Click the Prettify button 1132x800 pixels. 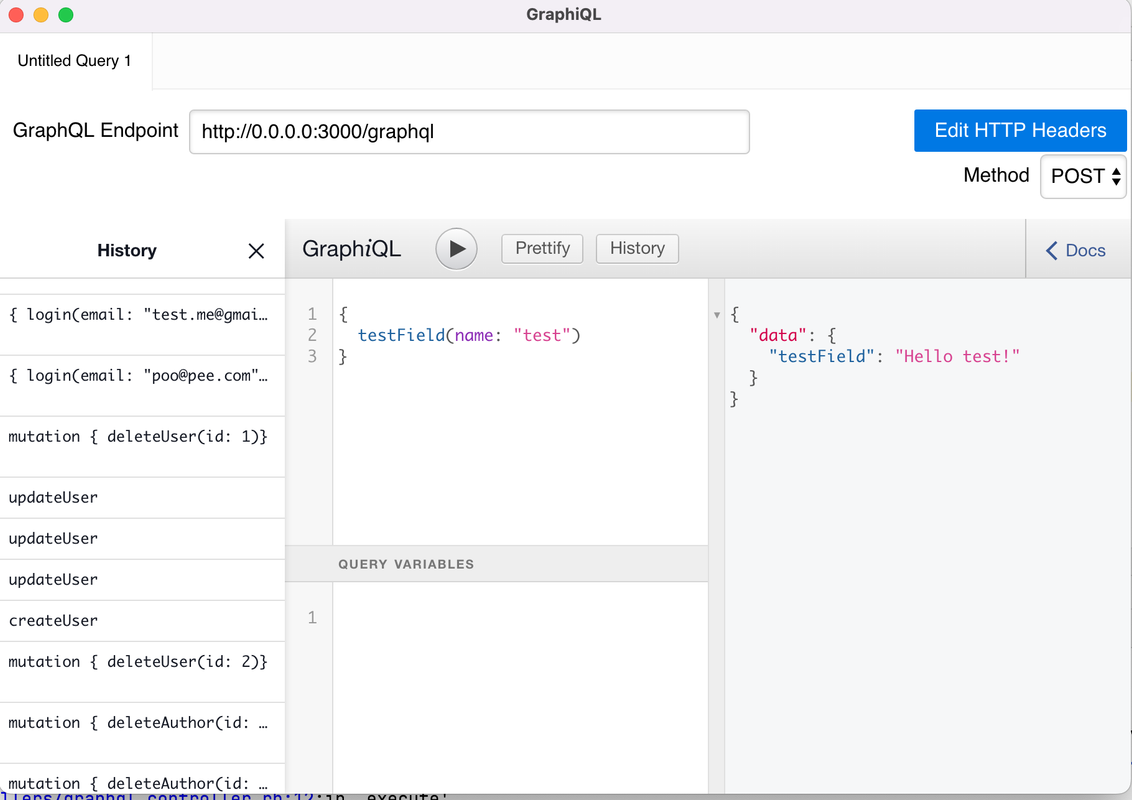(542, 248)
